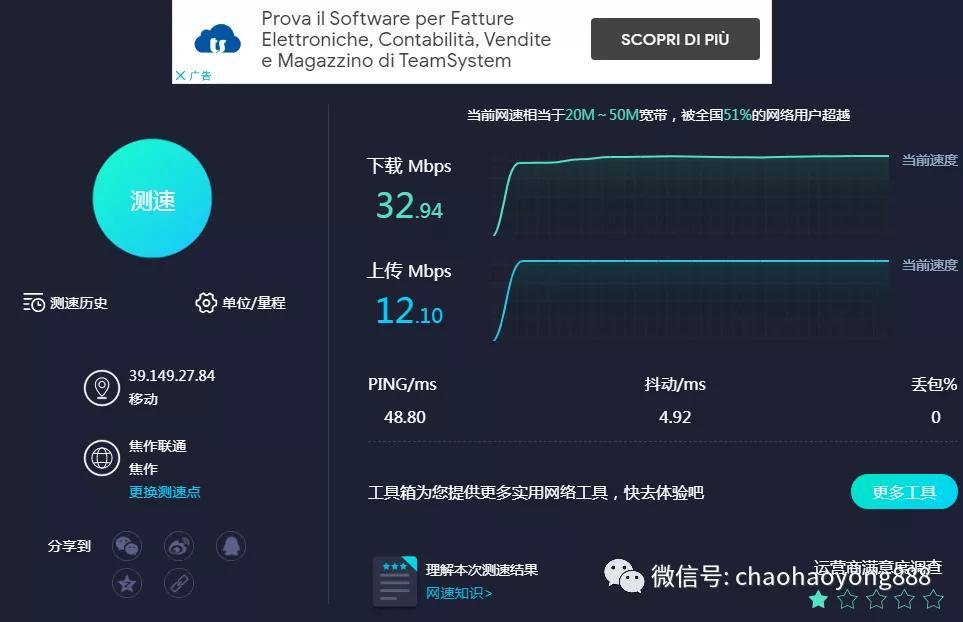Open the 更多工具 tools button
The width and height of the screenshot is (963, 622).
[903, 491]
